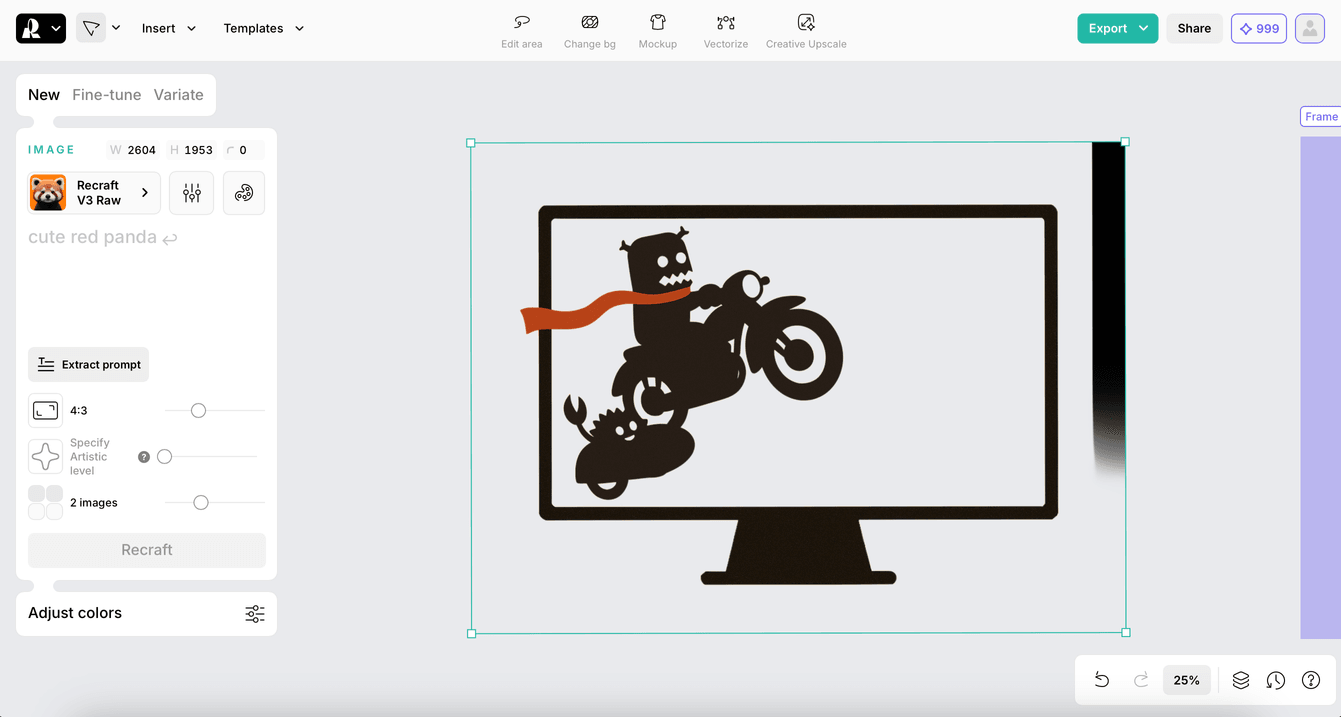Open the history clock icon
Image resolution: width=1341 pixels, height=717 pixels.
click(x=1275, y=680)
